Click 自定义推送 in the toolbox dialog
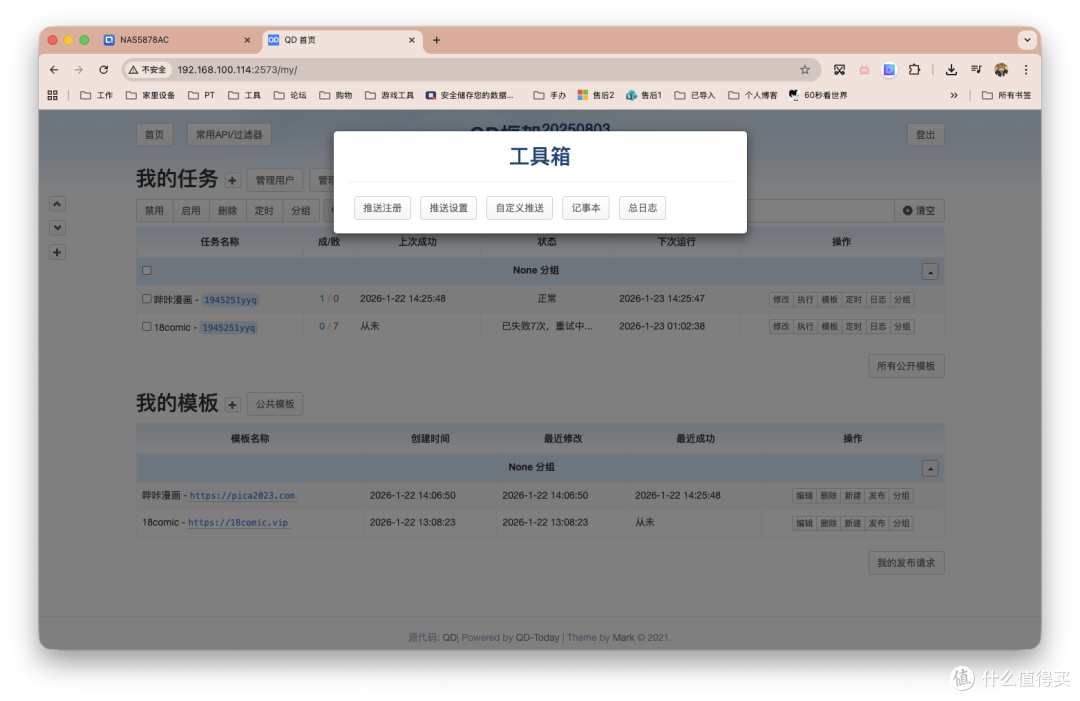The width and height of the screenshot is (1080, 701). coord(520,208)
